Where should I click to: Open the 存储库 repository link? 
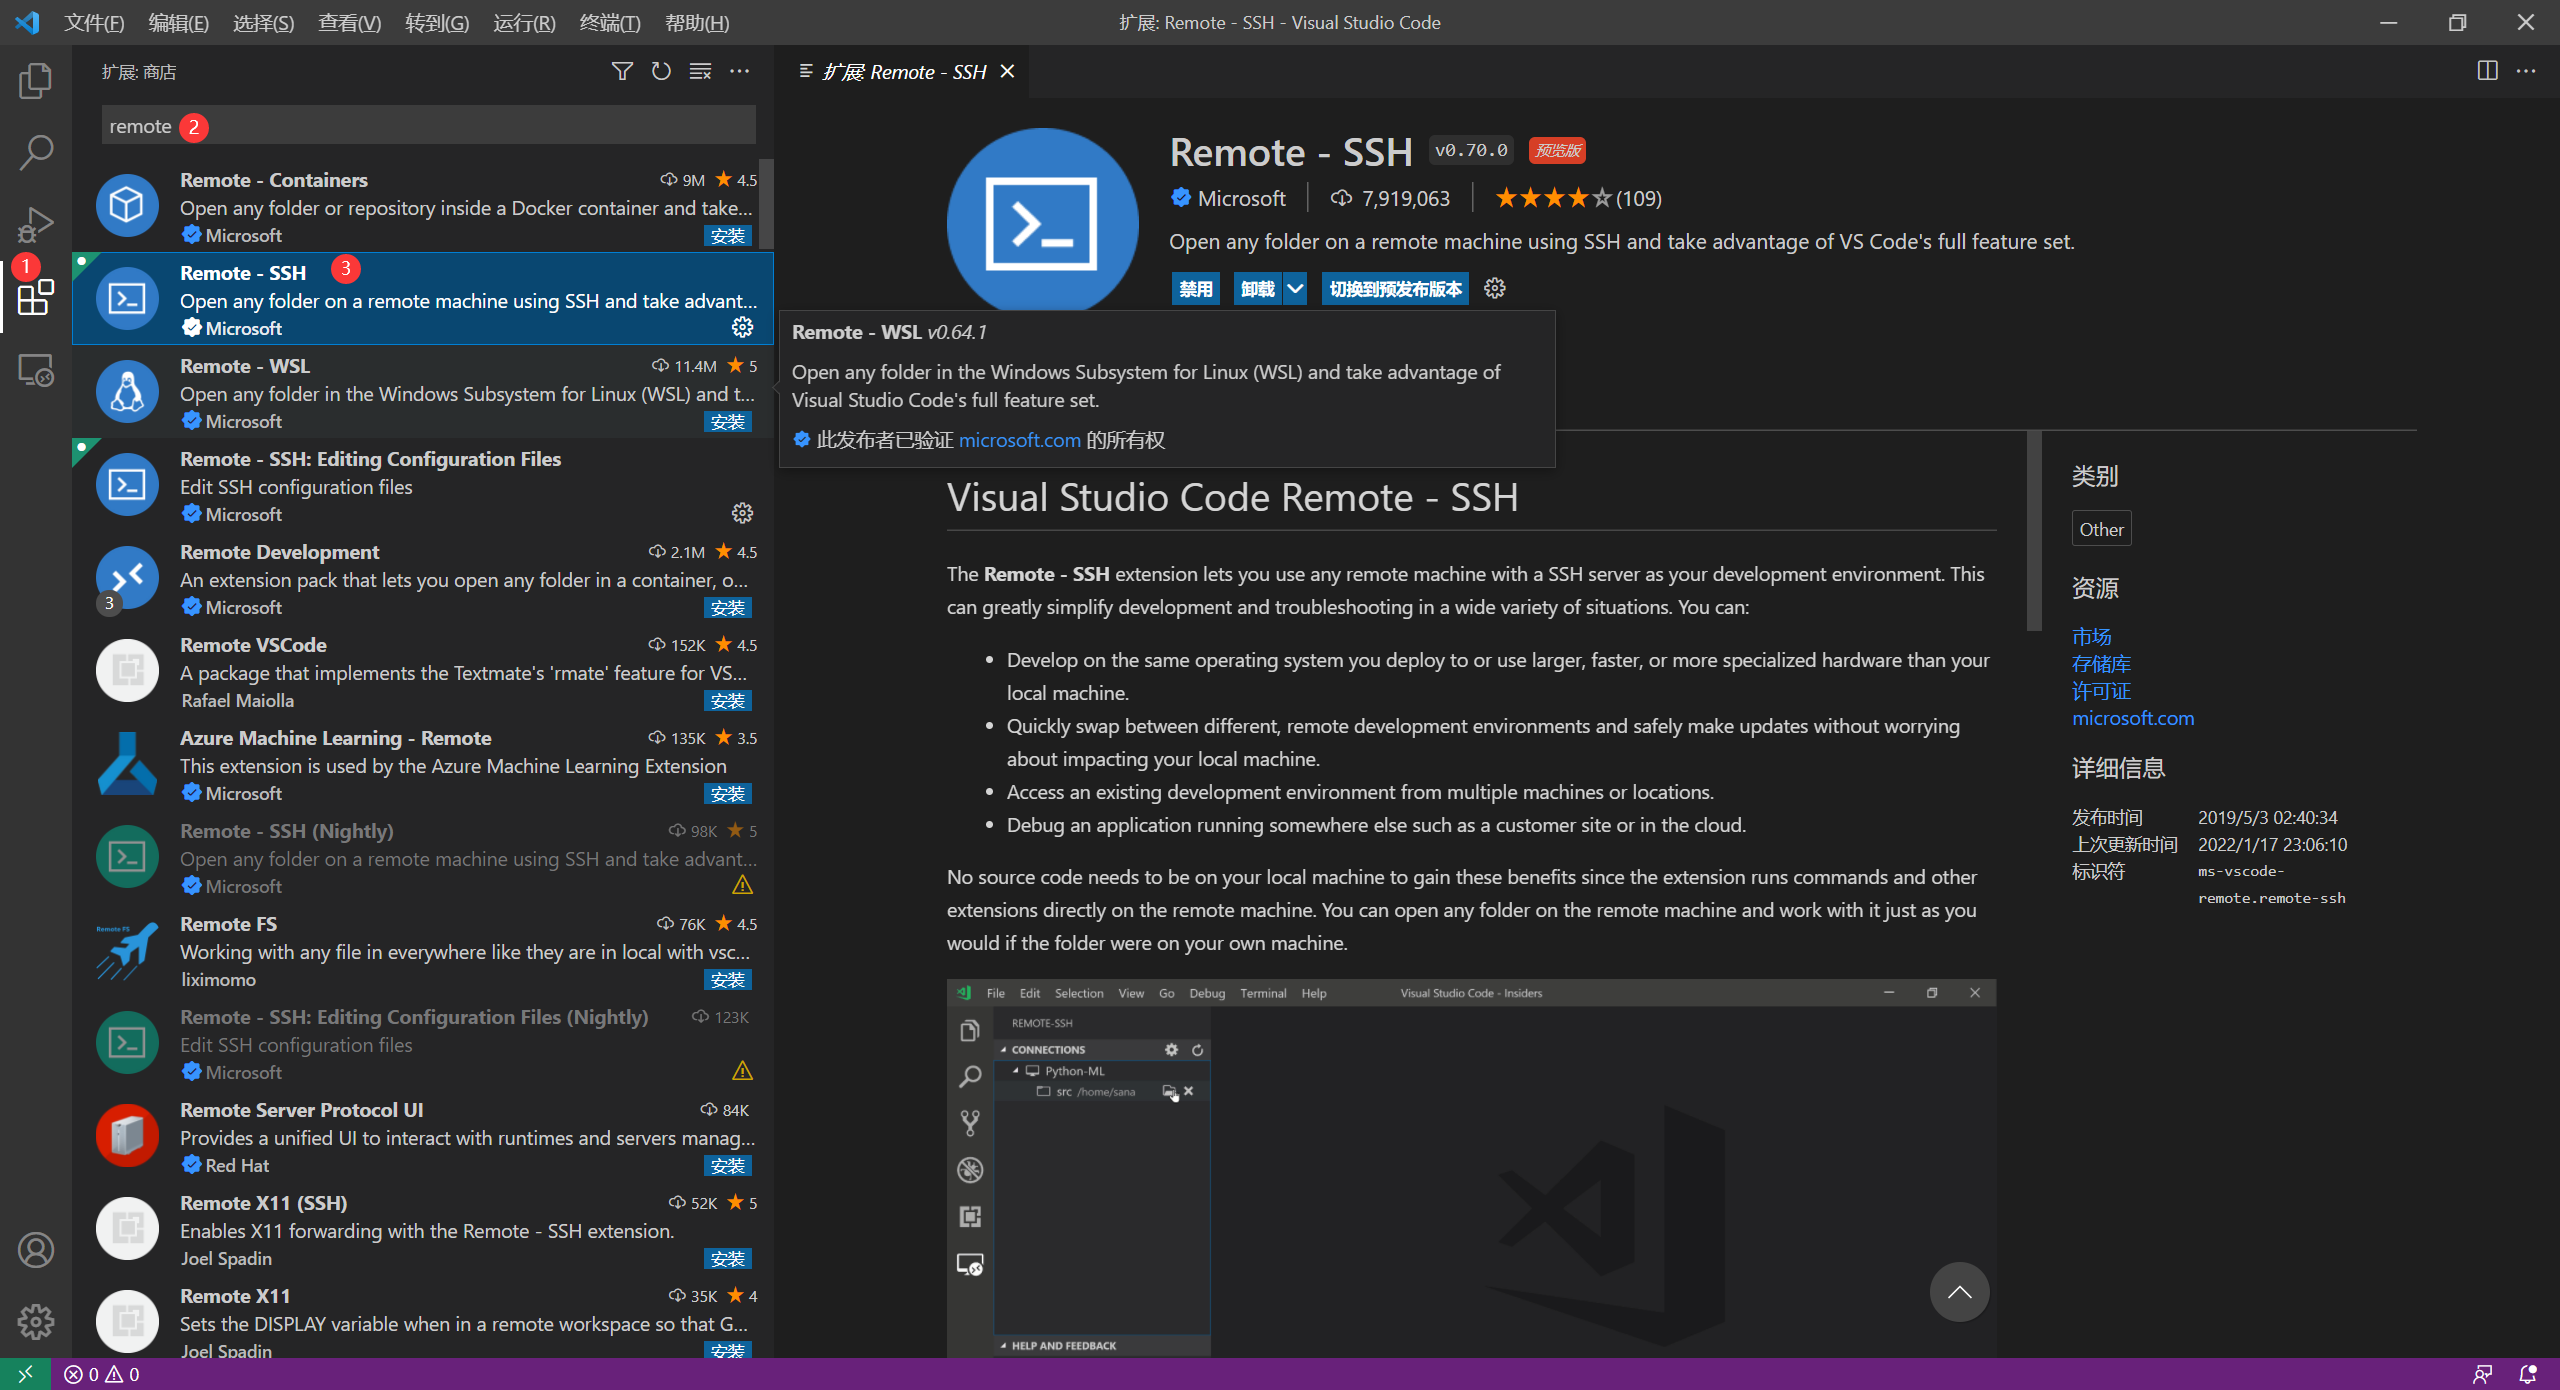(2101, 663)
